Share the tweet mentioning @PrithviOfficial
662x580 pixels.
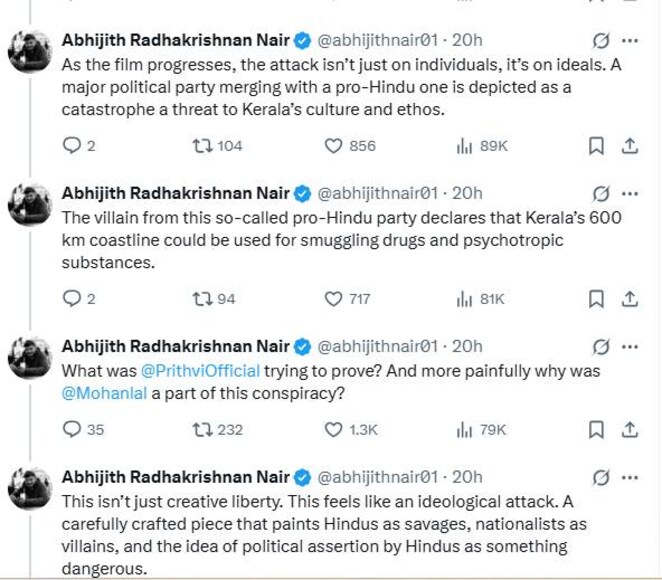(630, 430)
